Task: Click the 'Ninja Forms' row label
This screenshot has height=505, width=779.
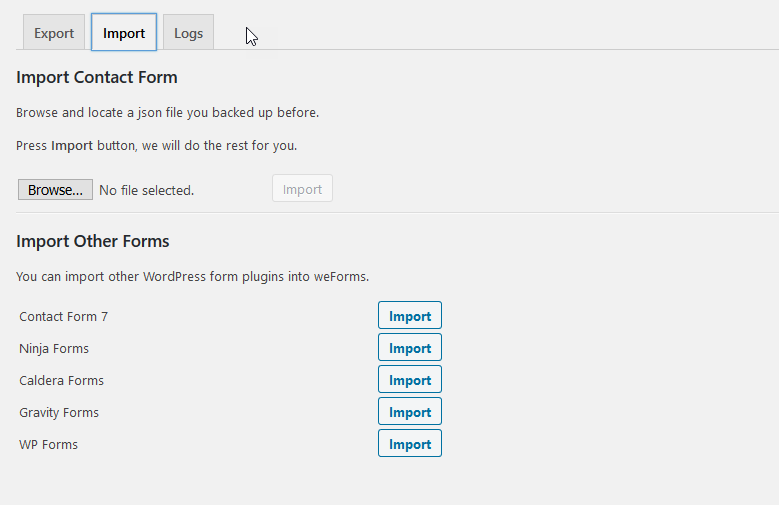Action: pyautogui.click(x=54, y=349)
